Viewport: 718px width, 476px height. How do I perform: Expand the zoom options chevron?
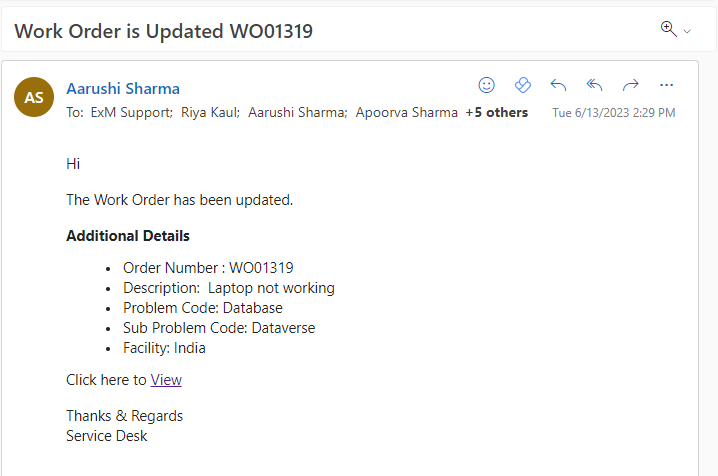tap(687, 32)
